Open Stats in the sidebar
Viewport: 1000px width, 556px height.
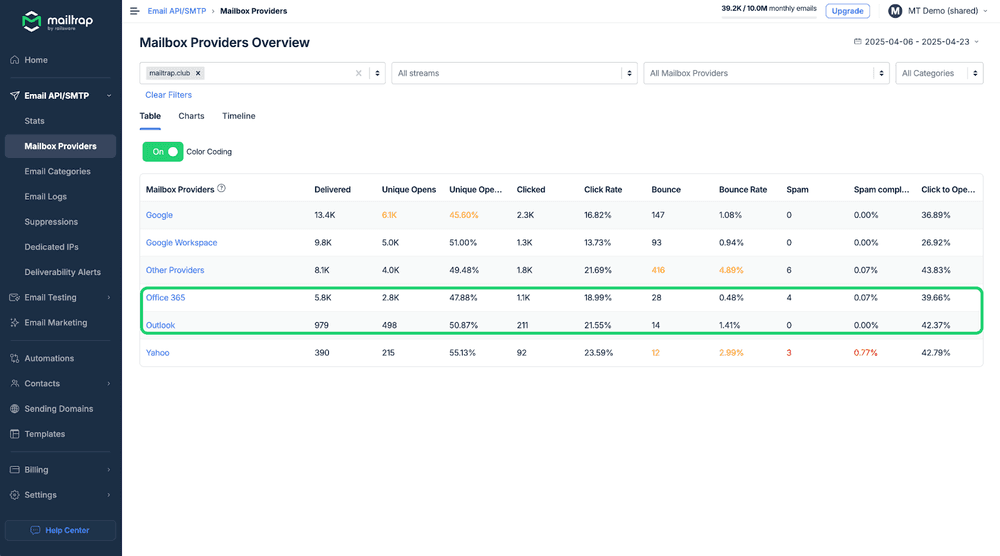(x=34, y=121)
